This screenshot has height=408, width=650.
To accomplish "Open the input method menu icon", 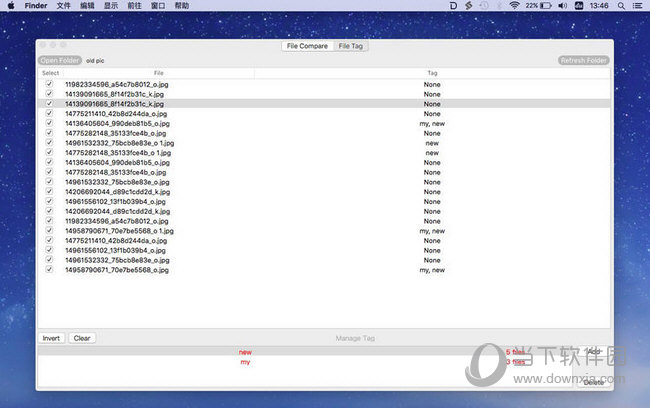I will (579, 5).
